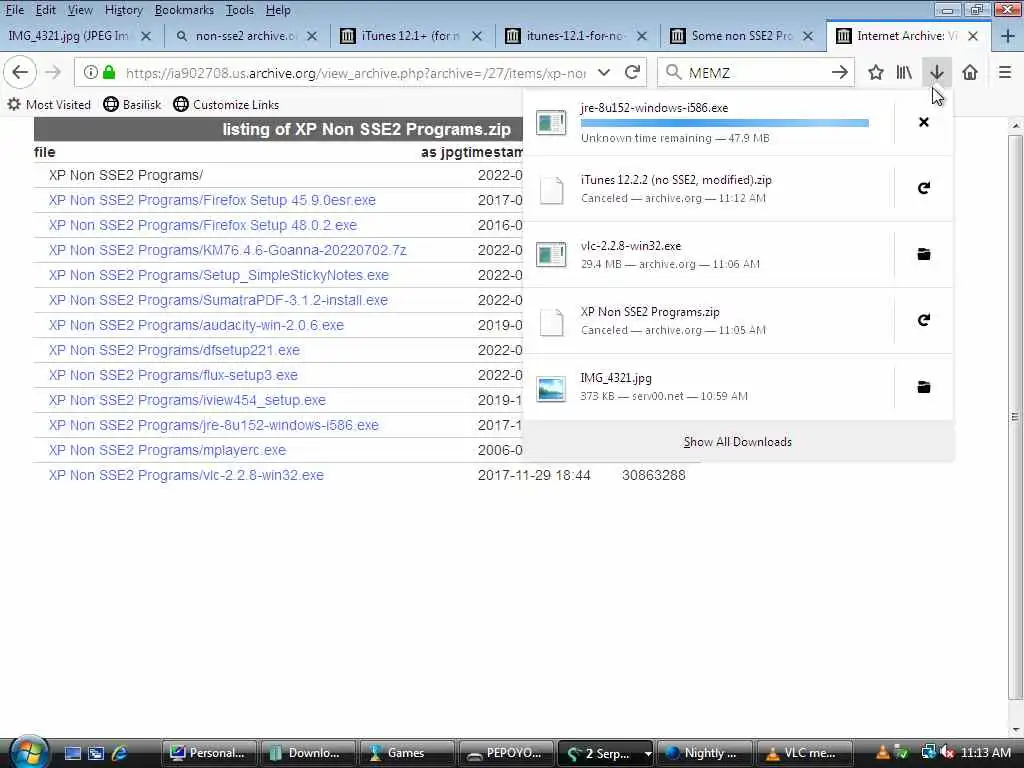Go back using the back arrow button

click(x=20, y=72)
